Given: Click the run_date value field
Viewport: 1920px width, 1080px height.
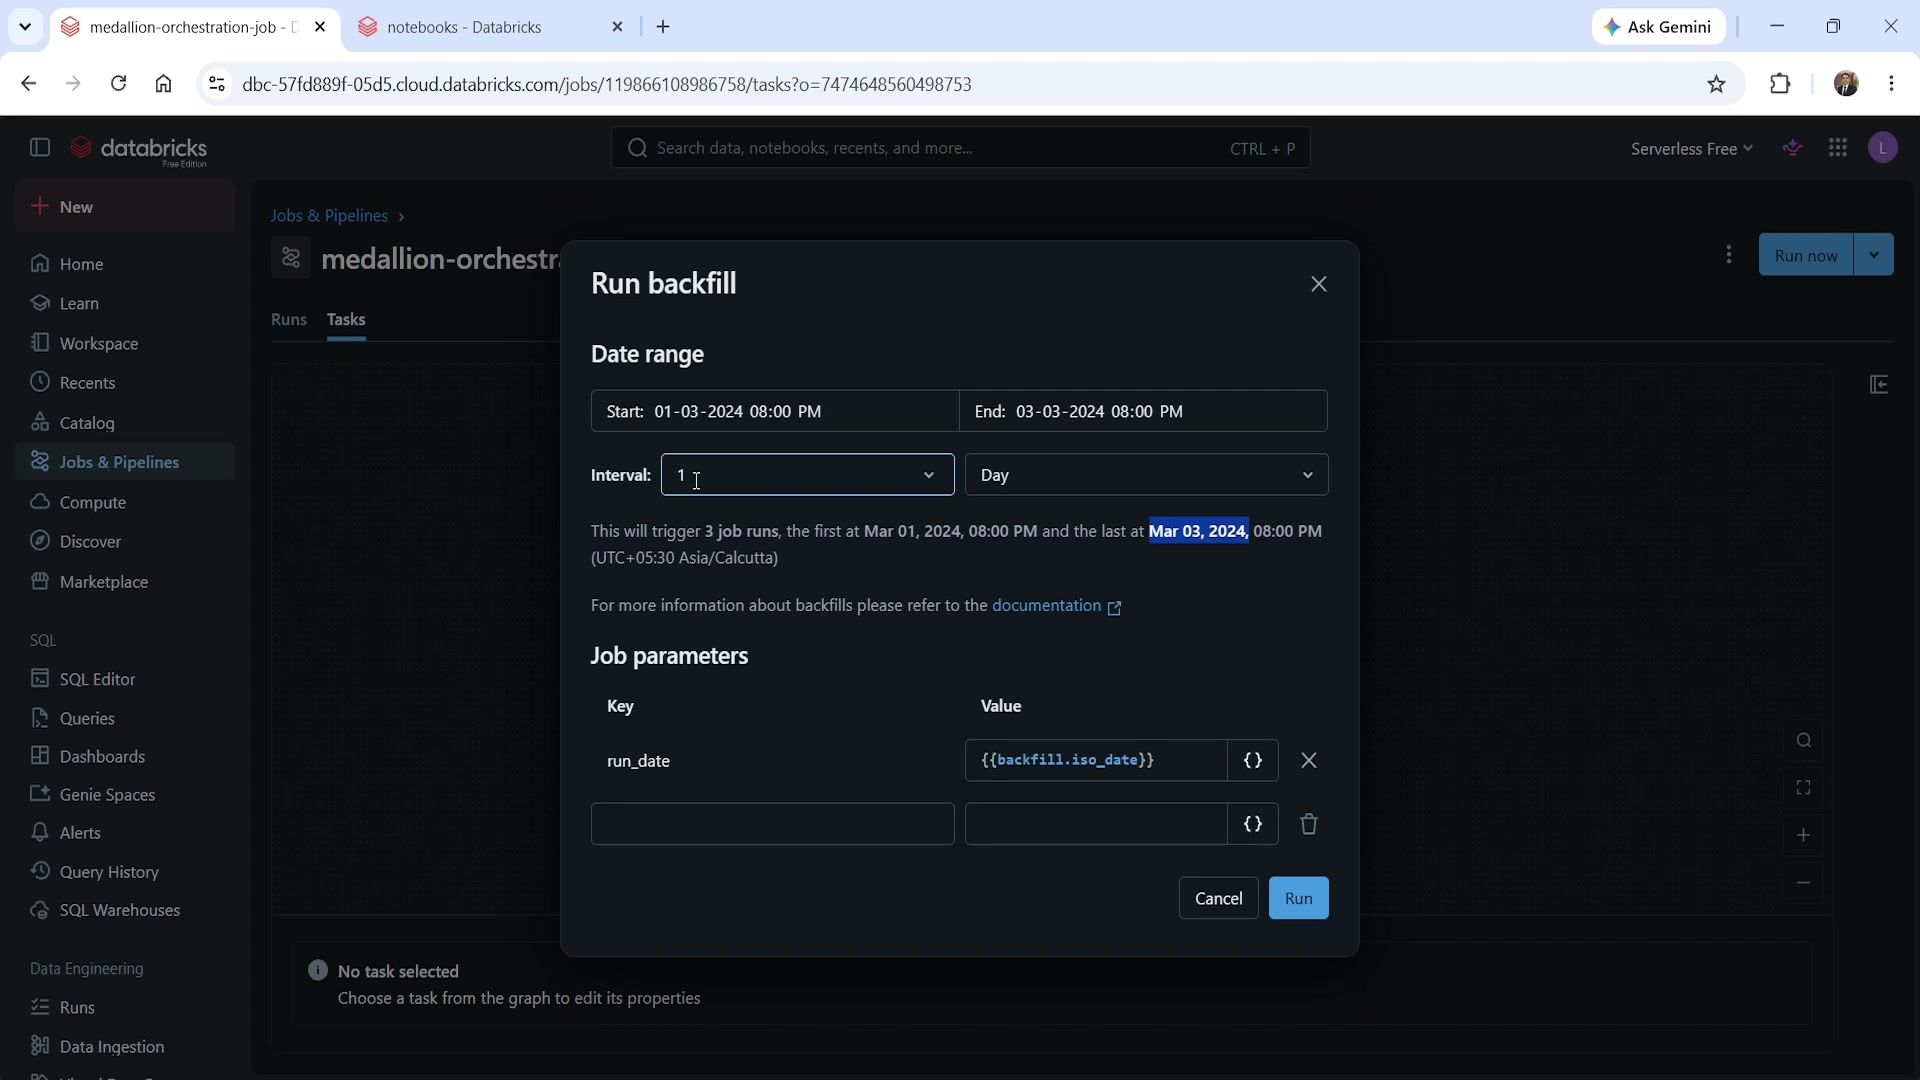Looking at the screenshot, I should (1096, 761).
